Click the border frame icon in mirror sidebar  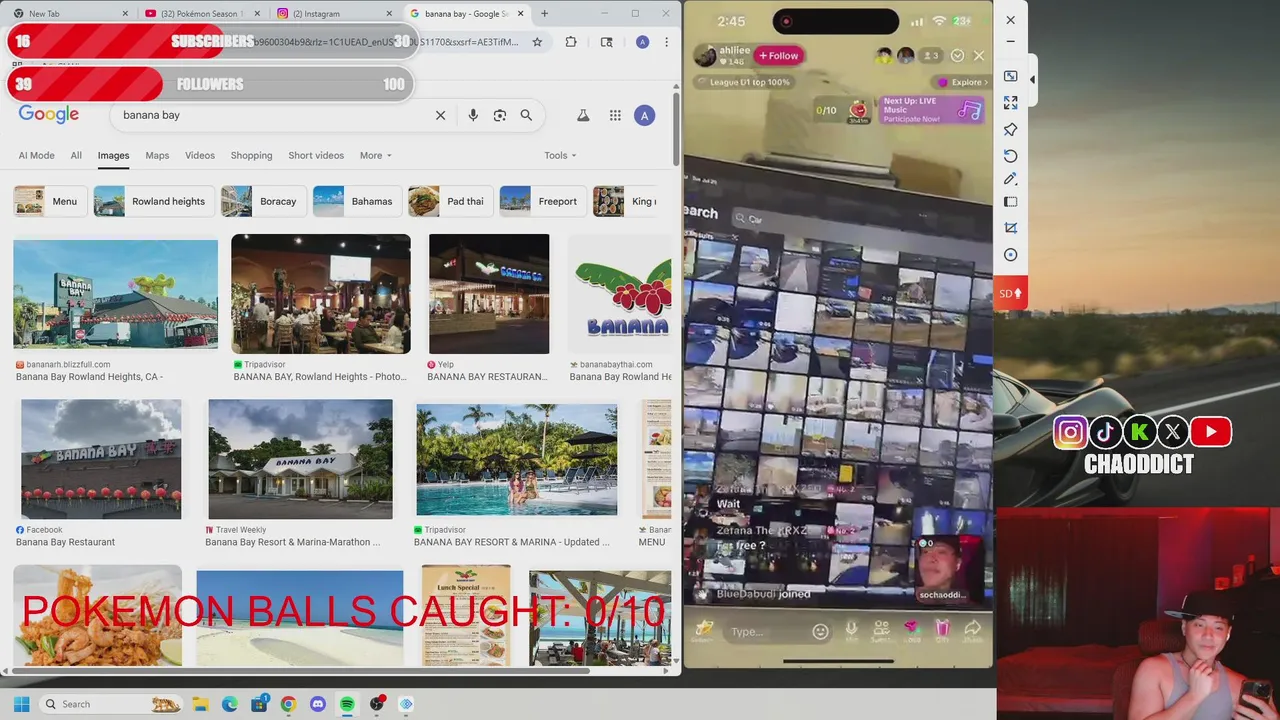[1010, 203]
